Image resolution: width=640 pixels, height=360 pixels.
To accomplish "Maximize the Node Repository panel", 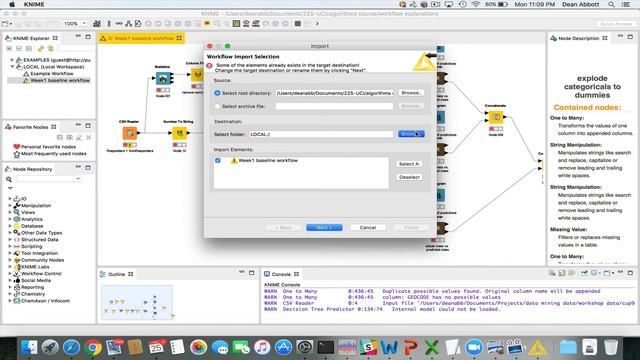I will [88, 168].
